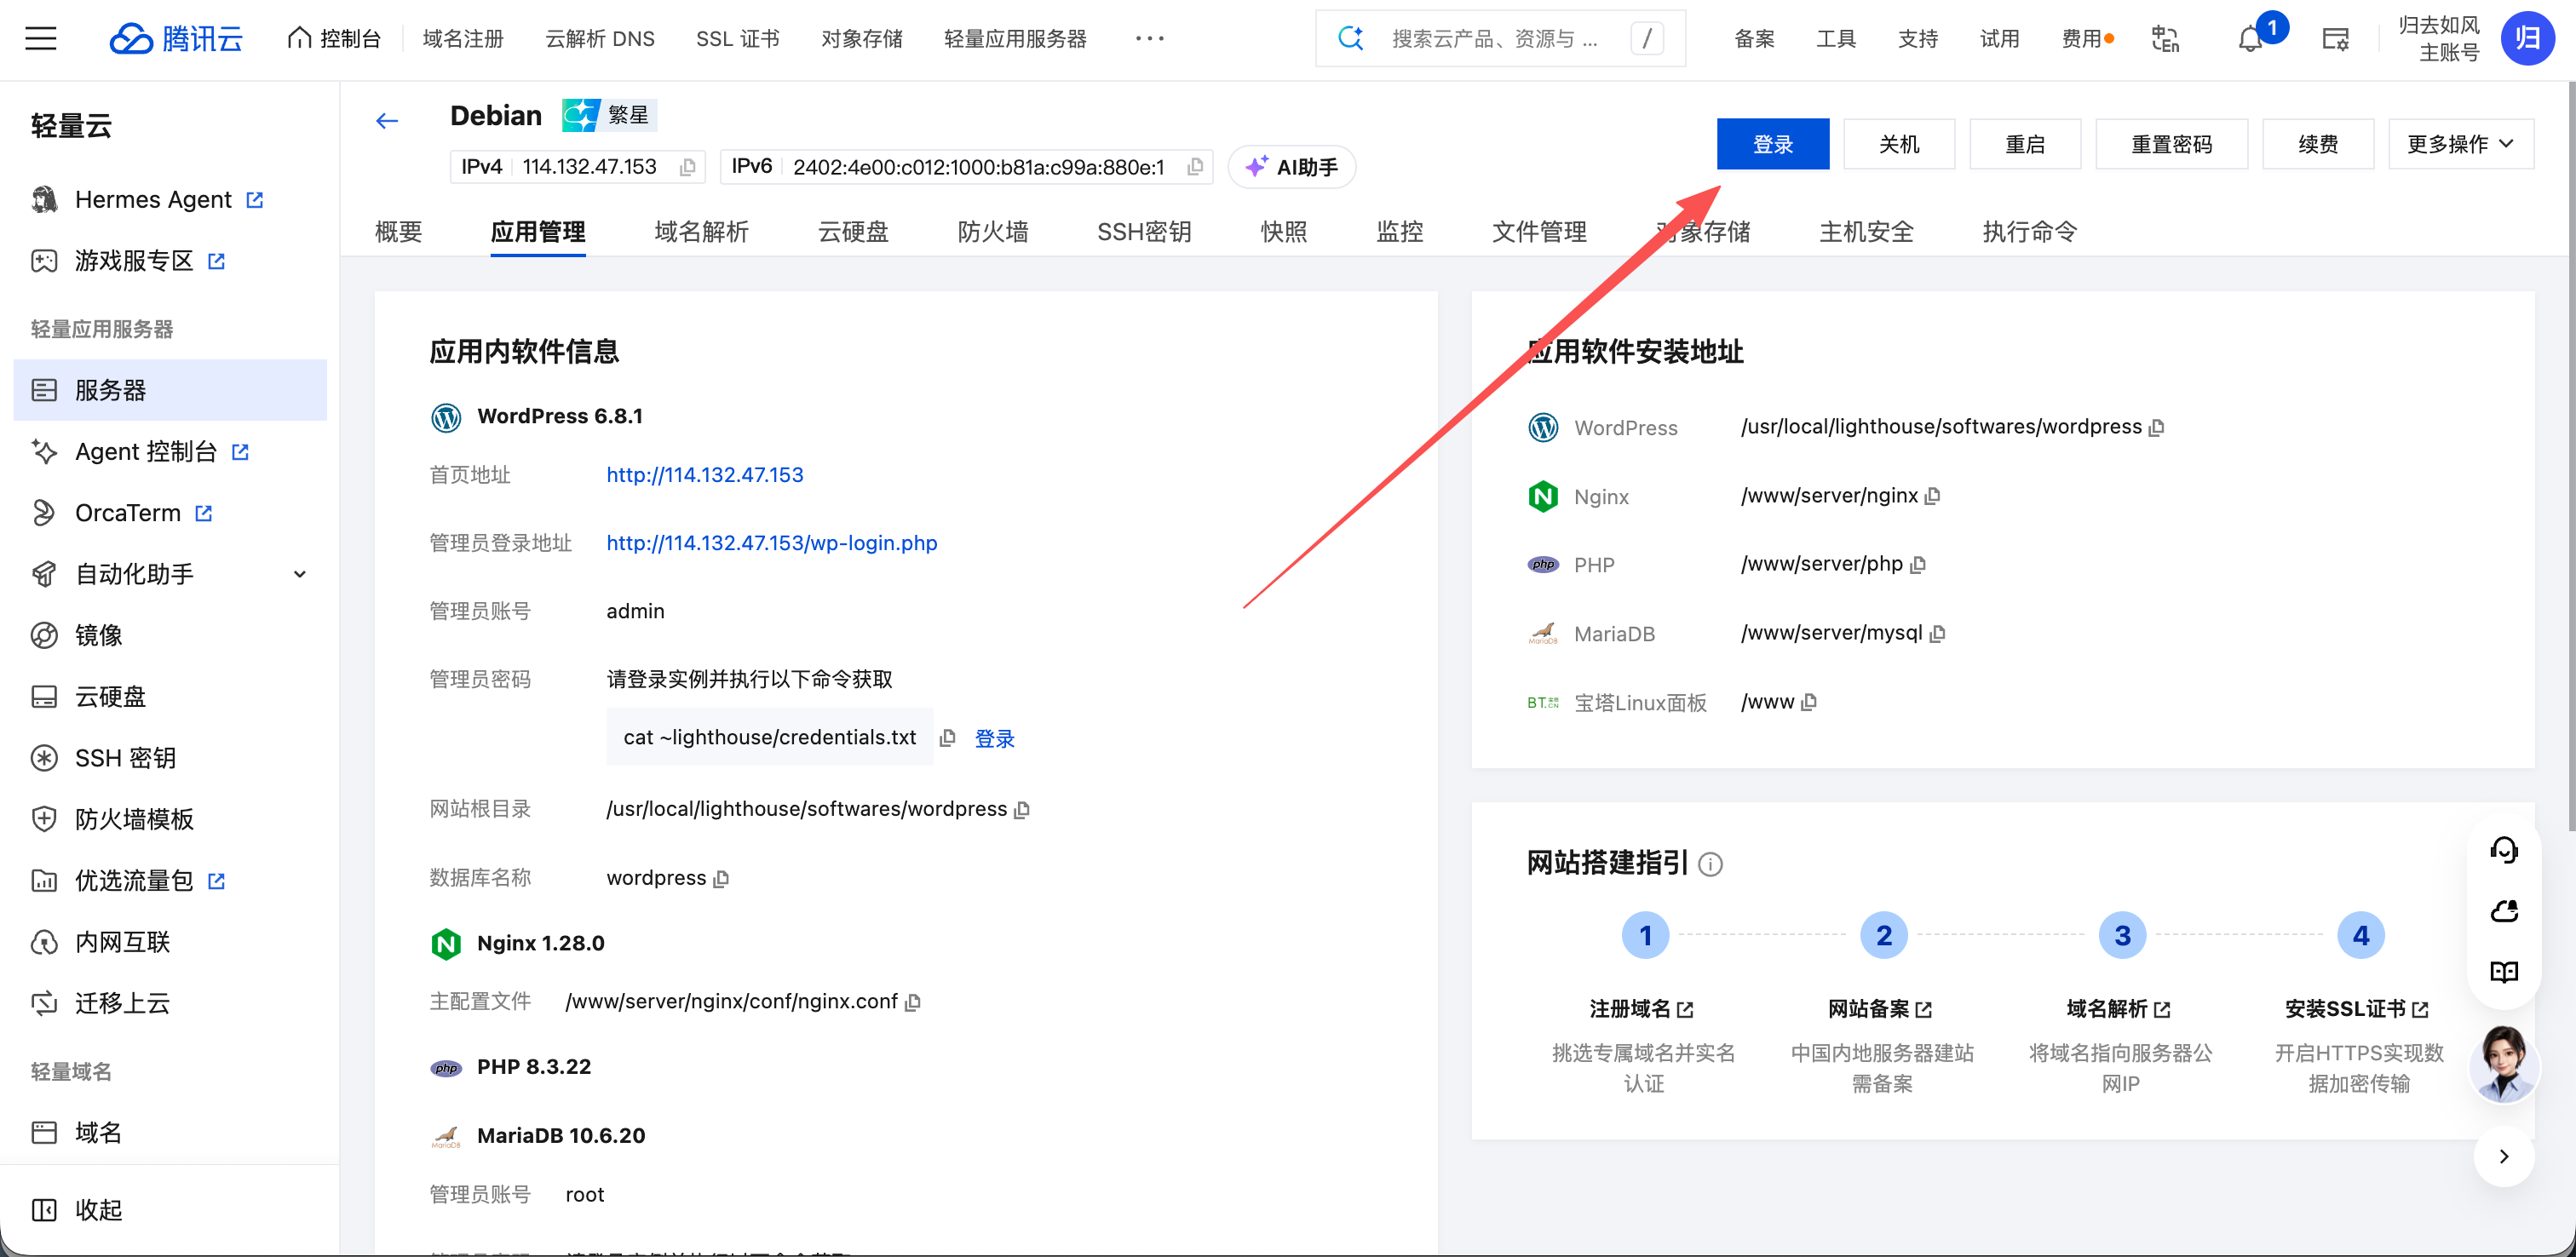Click the 关机 button
Screen dimensions: 2576x1257
(1899, 144)
